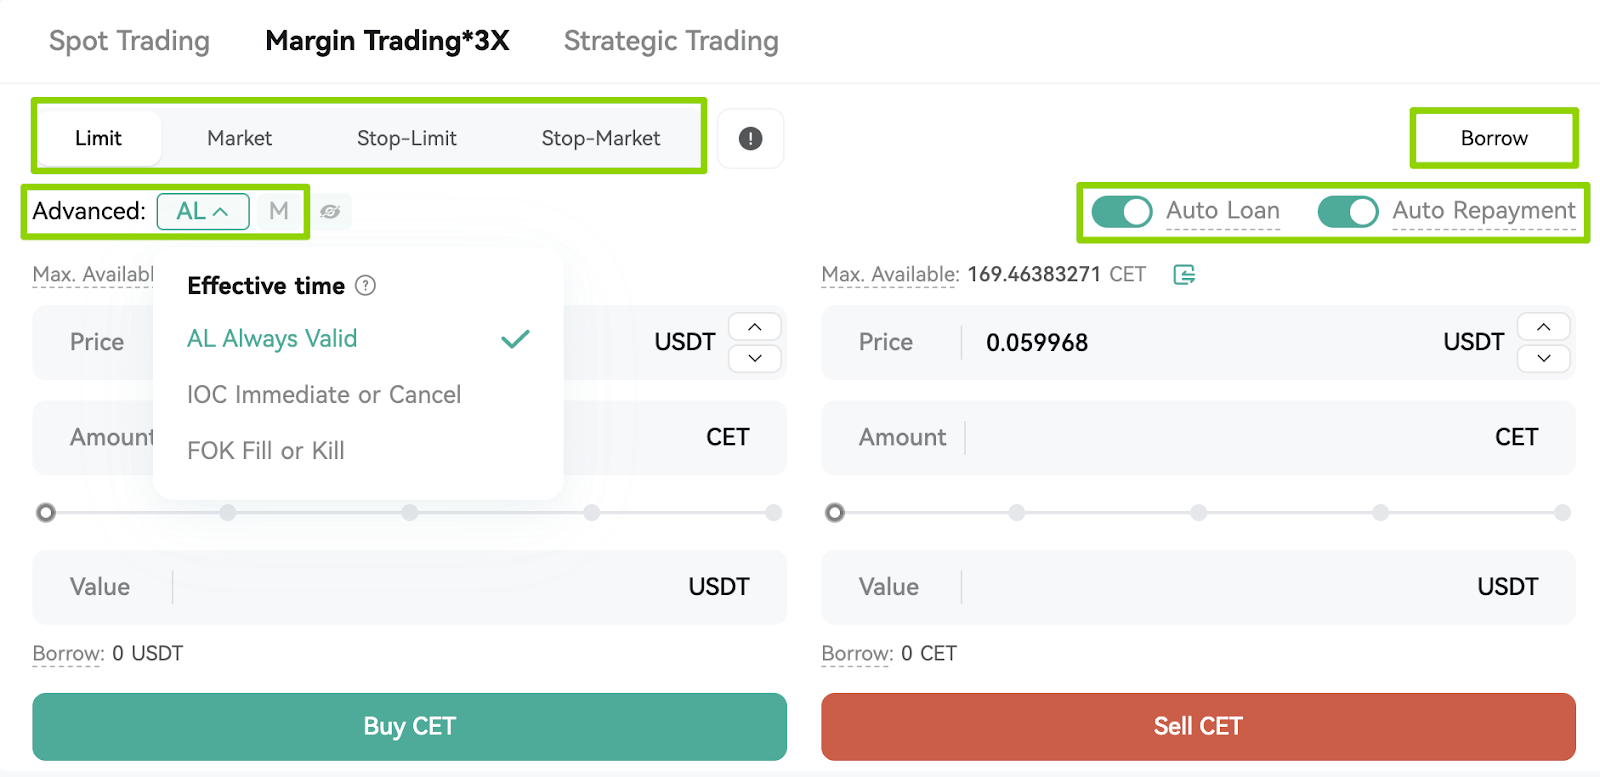Turn off the Auto Repayment toggle
Viewport: 1600px width, 777px height.
tap(1348, 211)
